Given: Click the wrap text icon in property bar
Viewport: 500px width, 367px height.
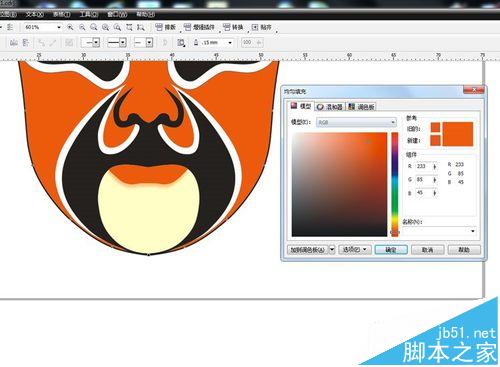Looking at the screenshot, I should coord(181,43).
